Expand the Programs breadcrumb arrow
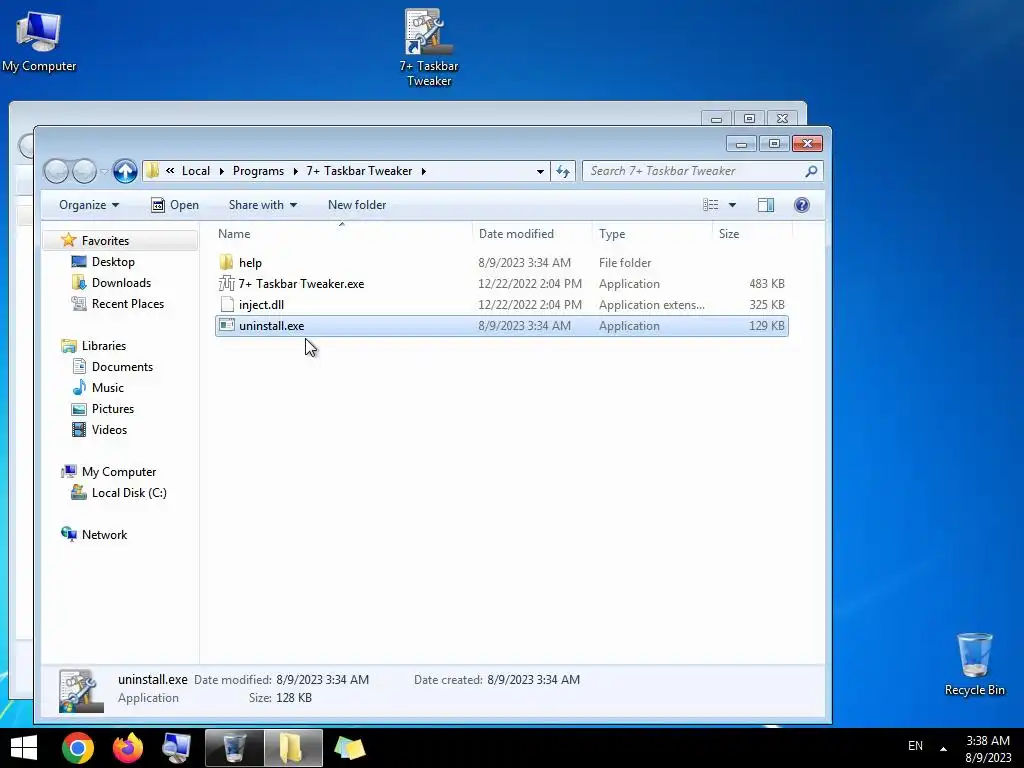The width and height of the screenshot is (1024, 768). pyautogui.click(x=295, y=171)
